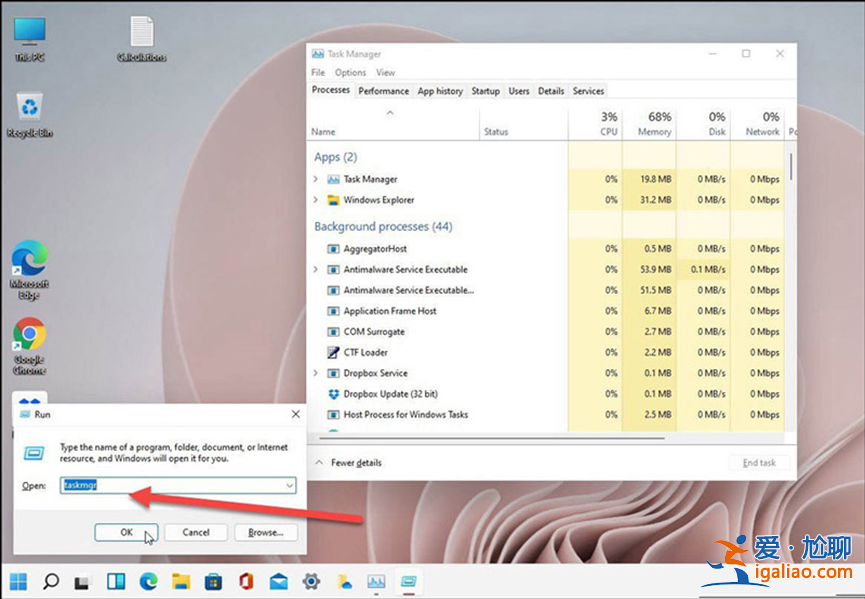Click Browse in the Run dialog
865x599 pixels.
(265, 532)
